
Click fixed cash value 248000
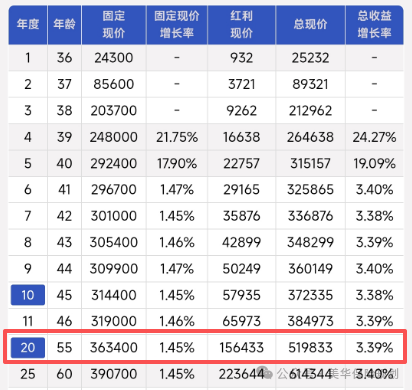click(x=114, y=137)
